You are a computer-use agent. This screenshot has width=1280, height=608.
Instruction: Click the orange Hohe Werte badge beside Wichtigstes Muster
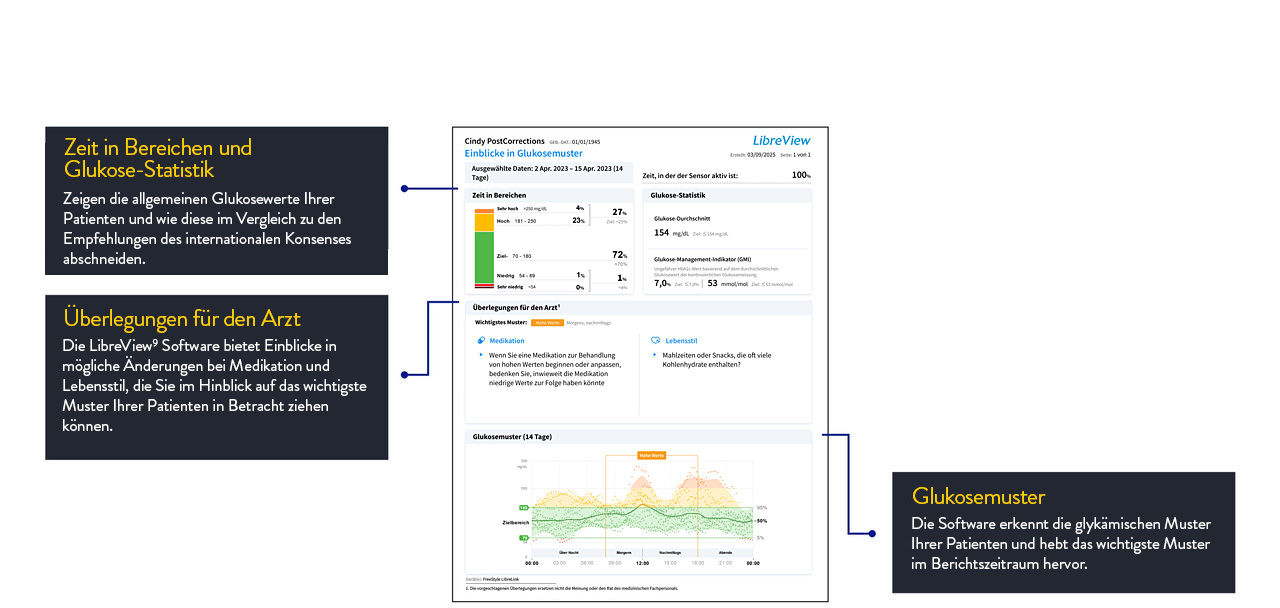(x=546, y=323)
